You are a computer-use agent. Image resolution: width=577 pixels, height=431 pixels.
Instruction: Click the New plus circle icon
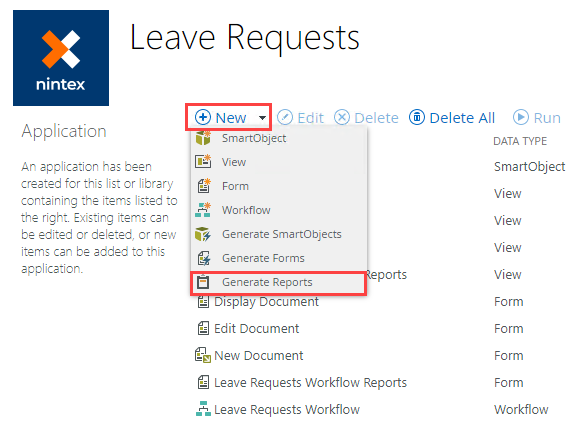tap(203, 117)
